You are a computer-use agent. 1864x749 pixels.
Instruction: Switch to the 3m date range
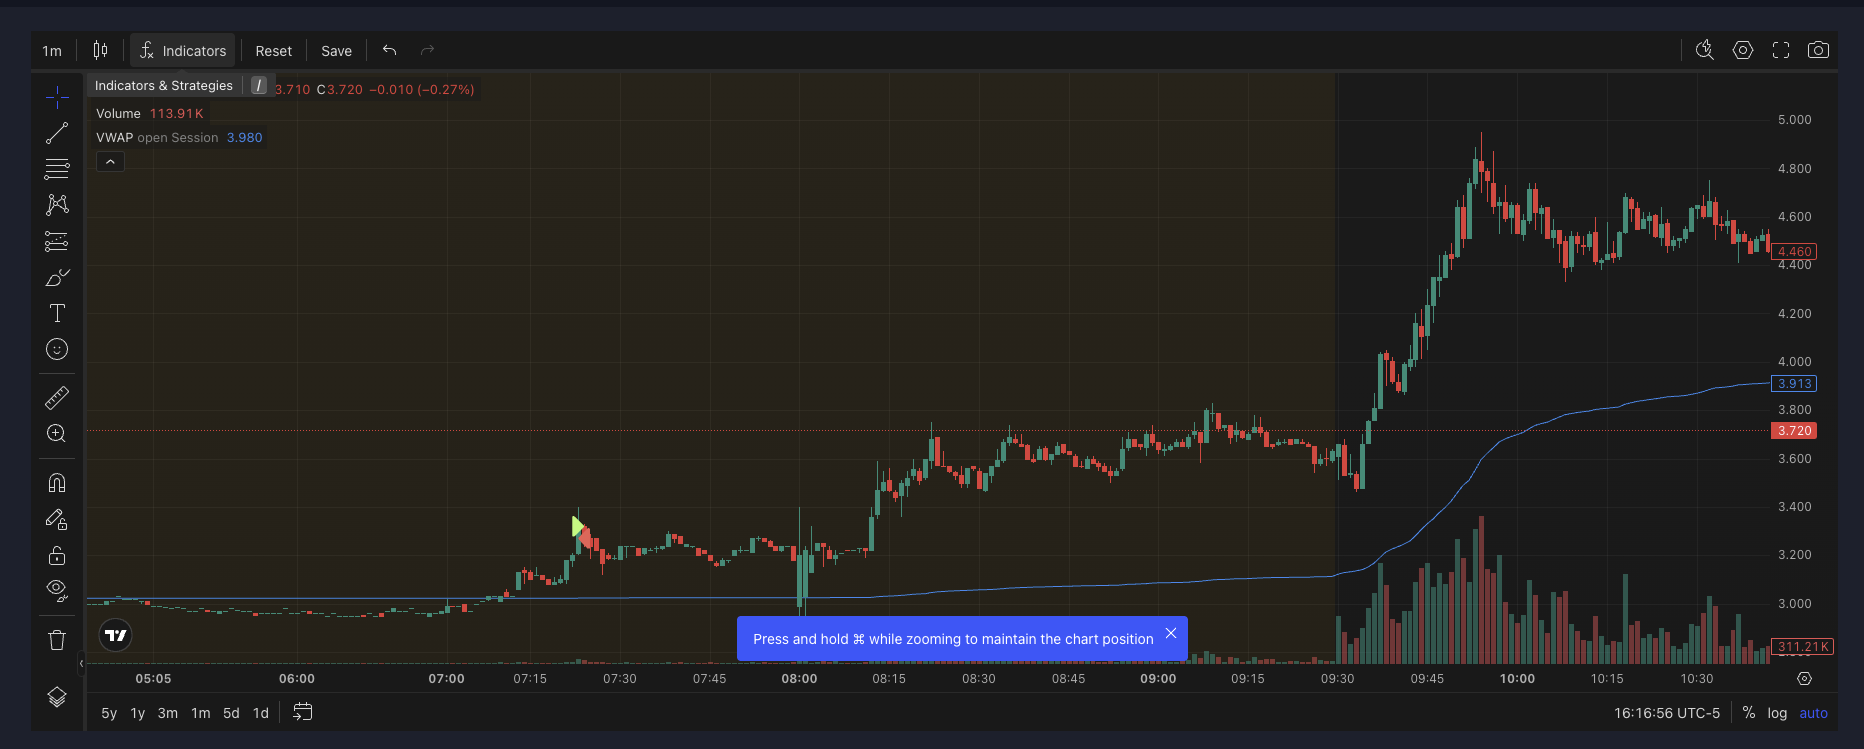(168, 713)
